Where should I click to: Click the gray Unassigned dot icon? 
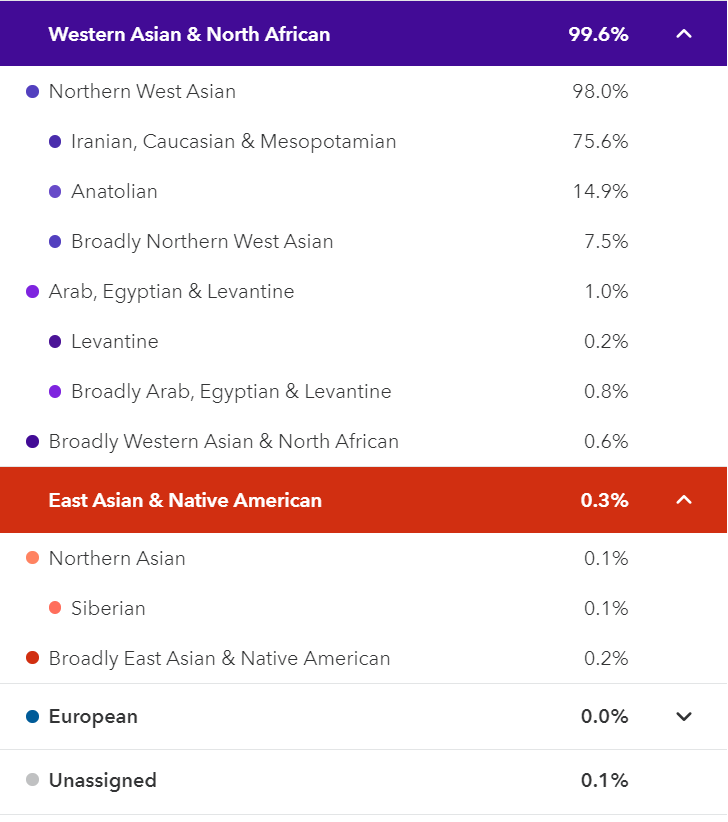pos(32,780)
